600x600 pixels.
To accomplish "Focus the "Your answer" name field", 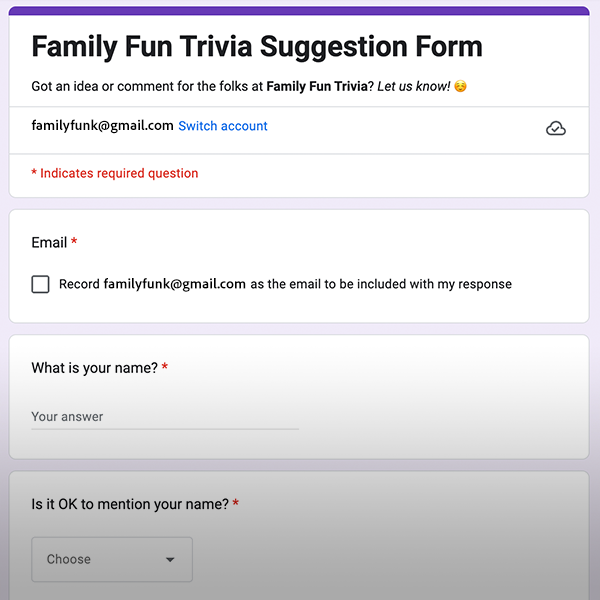I will pos(165,417).
